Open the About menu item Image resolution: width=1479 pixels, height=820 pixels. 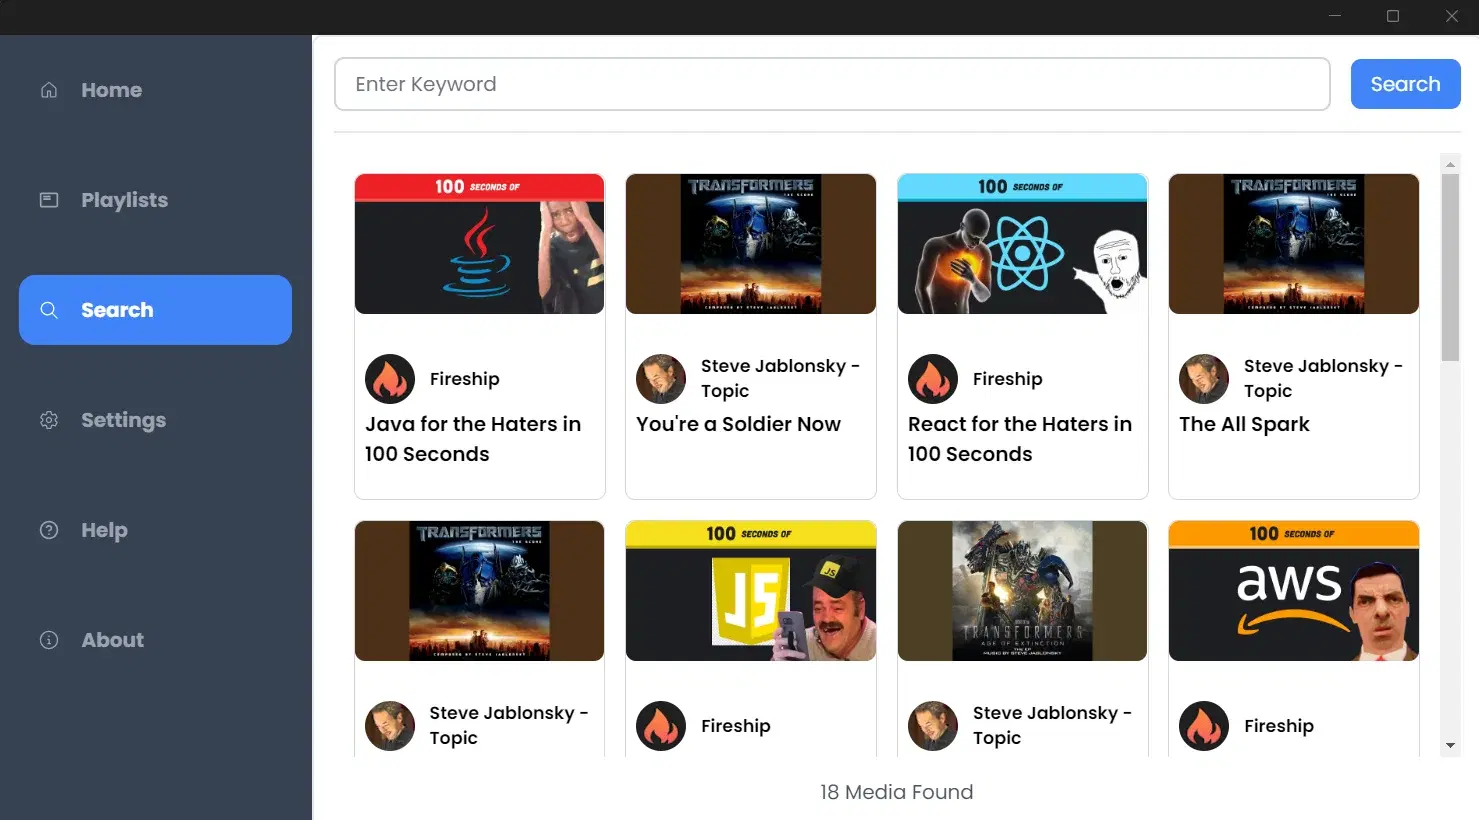(x=155, y=640)
